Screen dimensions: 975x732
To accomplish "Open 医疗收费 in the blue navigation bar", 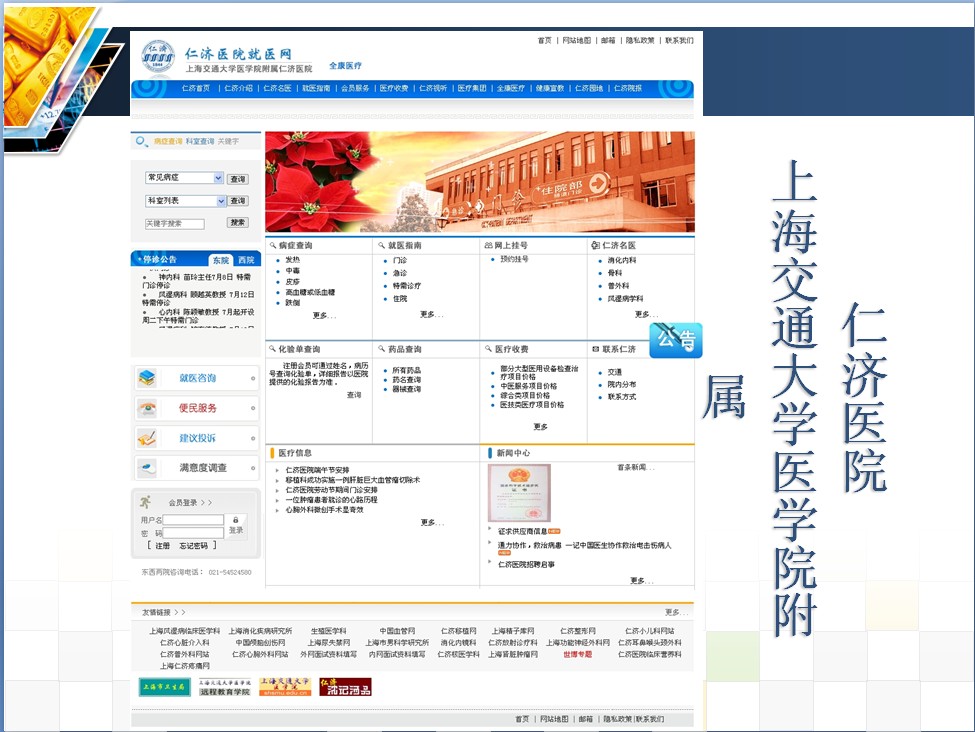I will [393, 88].
